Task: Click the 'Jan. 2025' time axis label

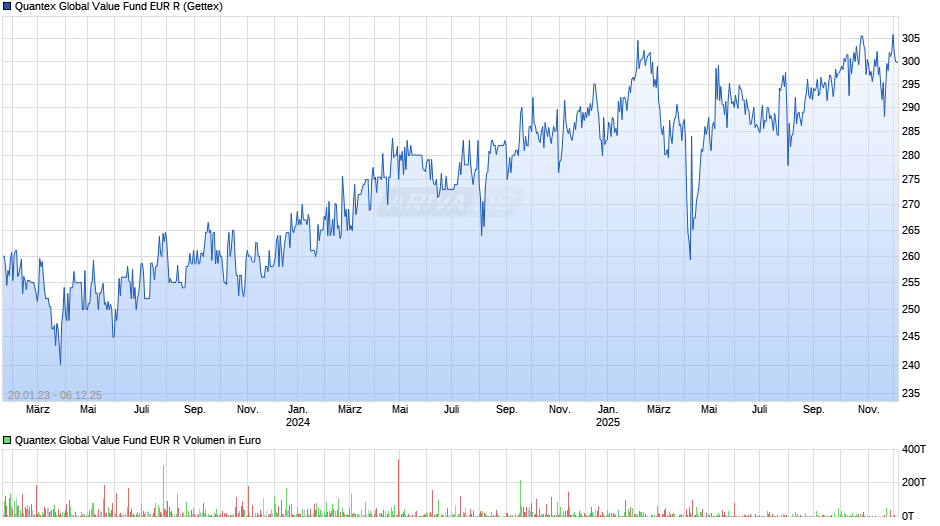Action: tap(607, 416)
